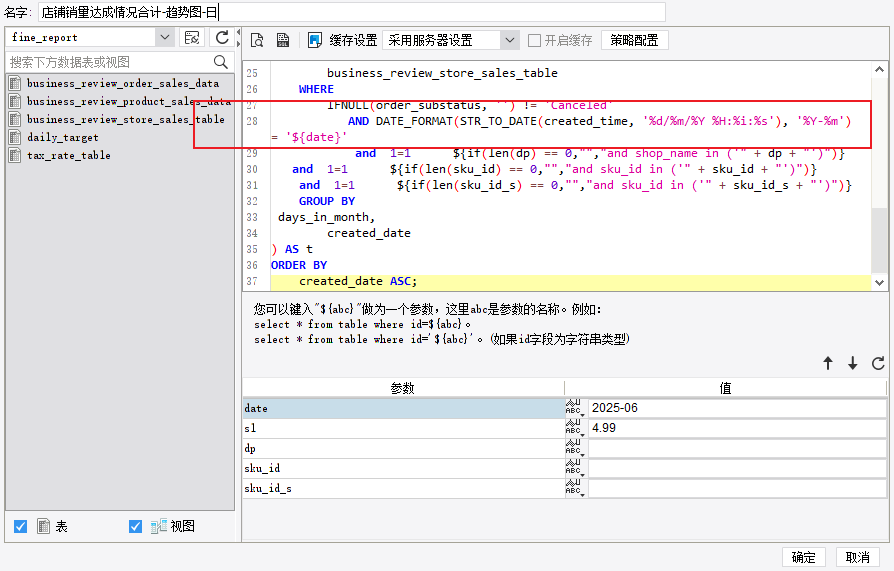
Task: Click the days_in_month line 33
Action: [x=327, y=217]
